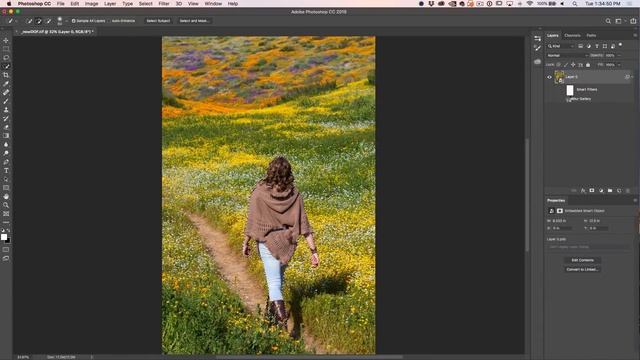Select the Spot Healing Brush tool
Image resolution: width=640 pixels, height=360 pixels.
(6, 92)
